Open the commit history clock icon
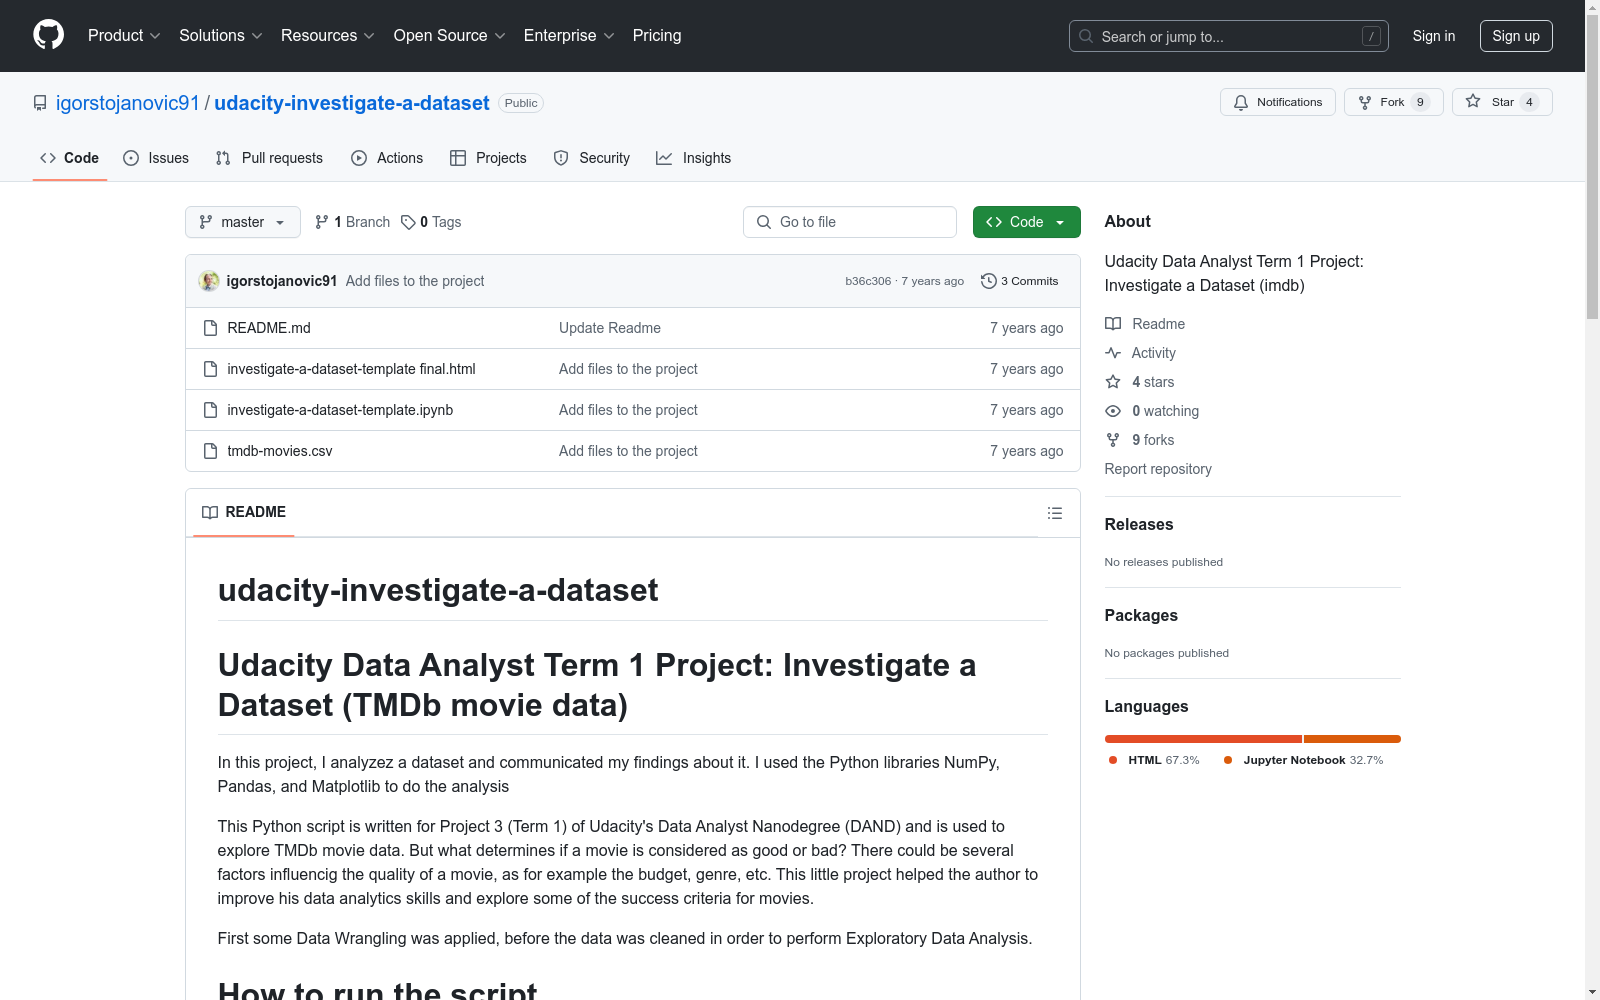Screen dimensions: 1600x1000 pyautogui.click(x=989, y=281)
